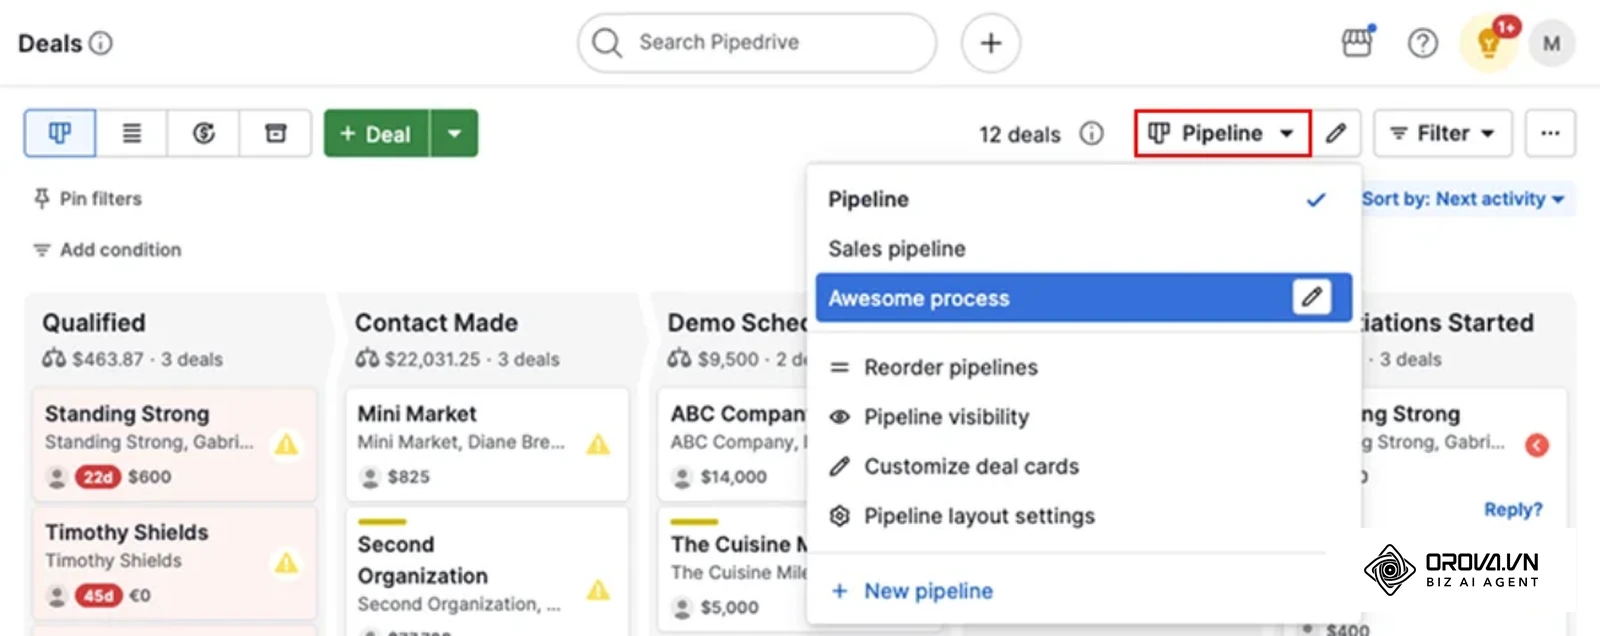The image size is (1600, 636).
Task: Click the Contact Made stage header
Action: (436, 323)
